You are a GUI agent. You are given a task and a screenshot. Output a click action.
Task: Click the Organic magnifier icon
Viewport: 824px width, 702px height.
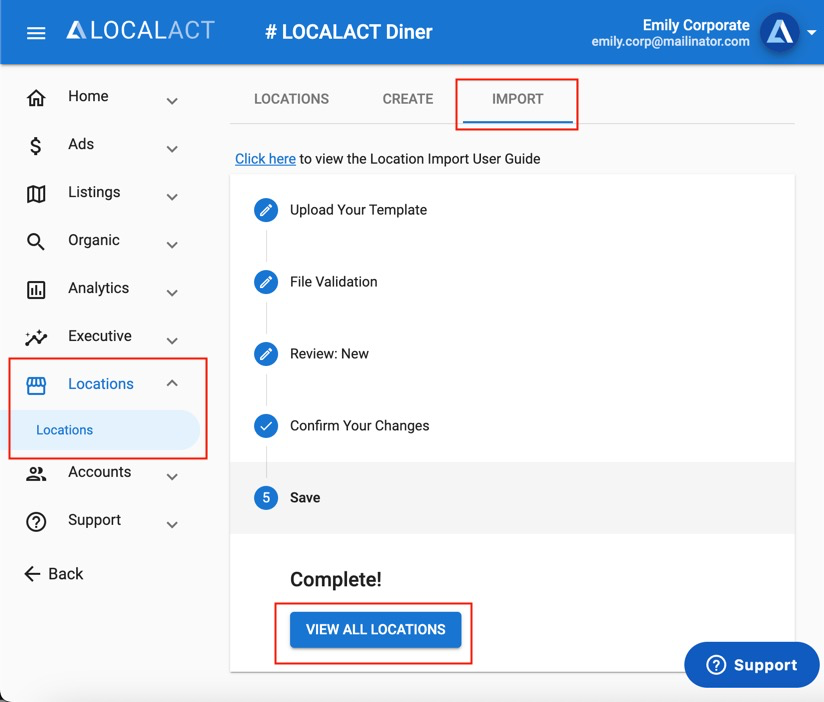pos(36,242)
